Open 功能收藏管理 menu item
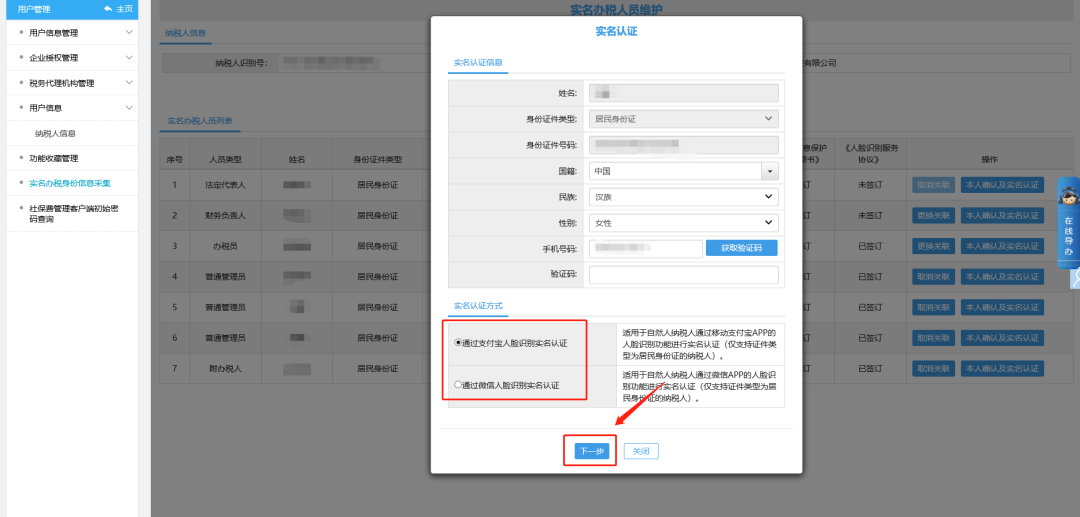1080x517 pixels. (x=54, y=158)
